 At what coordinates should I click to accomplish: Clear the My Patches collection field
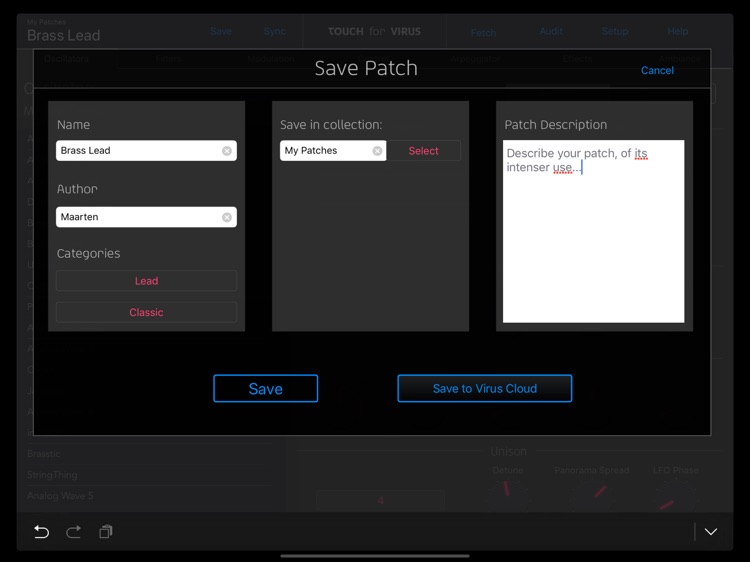(377, 151)
